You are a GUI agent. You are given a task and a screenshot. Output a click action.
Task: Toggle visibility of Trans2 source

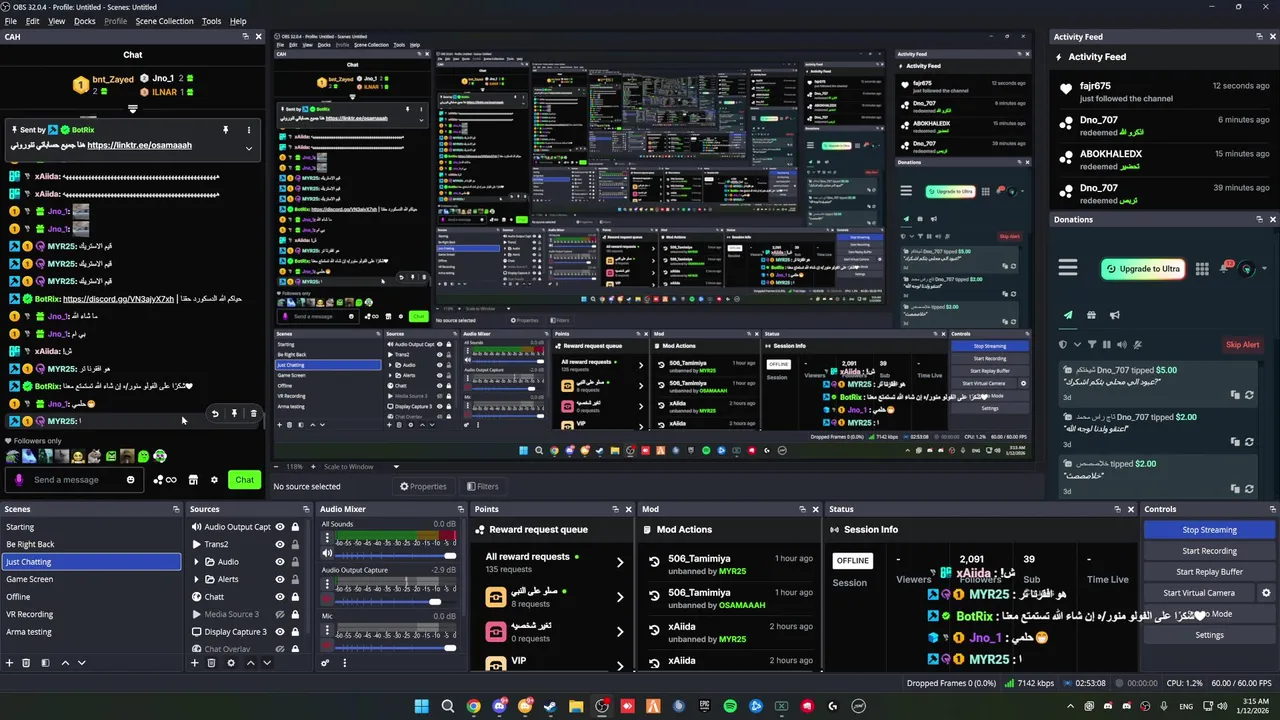coord(280,544)
